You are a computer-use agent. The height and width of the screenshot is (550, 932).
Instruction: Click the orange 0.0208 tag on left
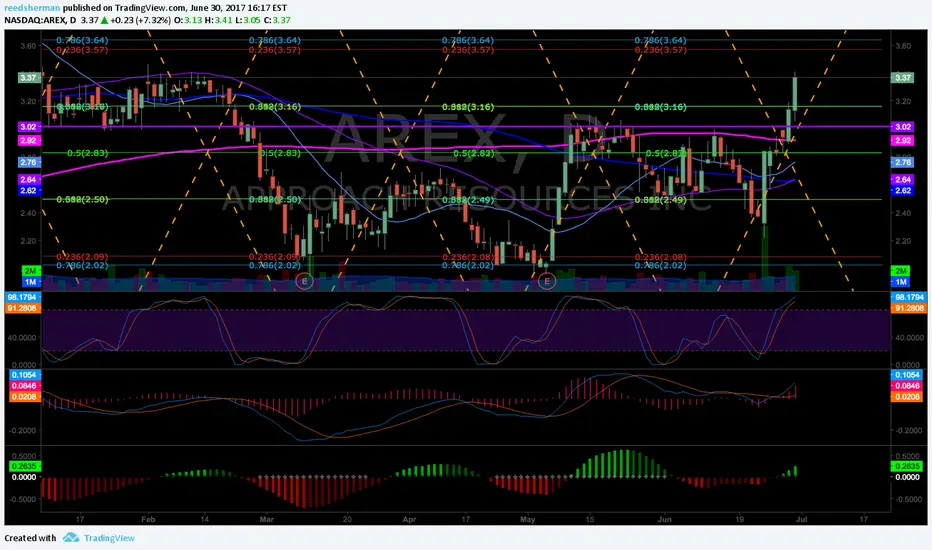(x=24, y=396)
